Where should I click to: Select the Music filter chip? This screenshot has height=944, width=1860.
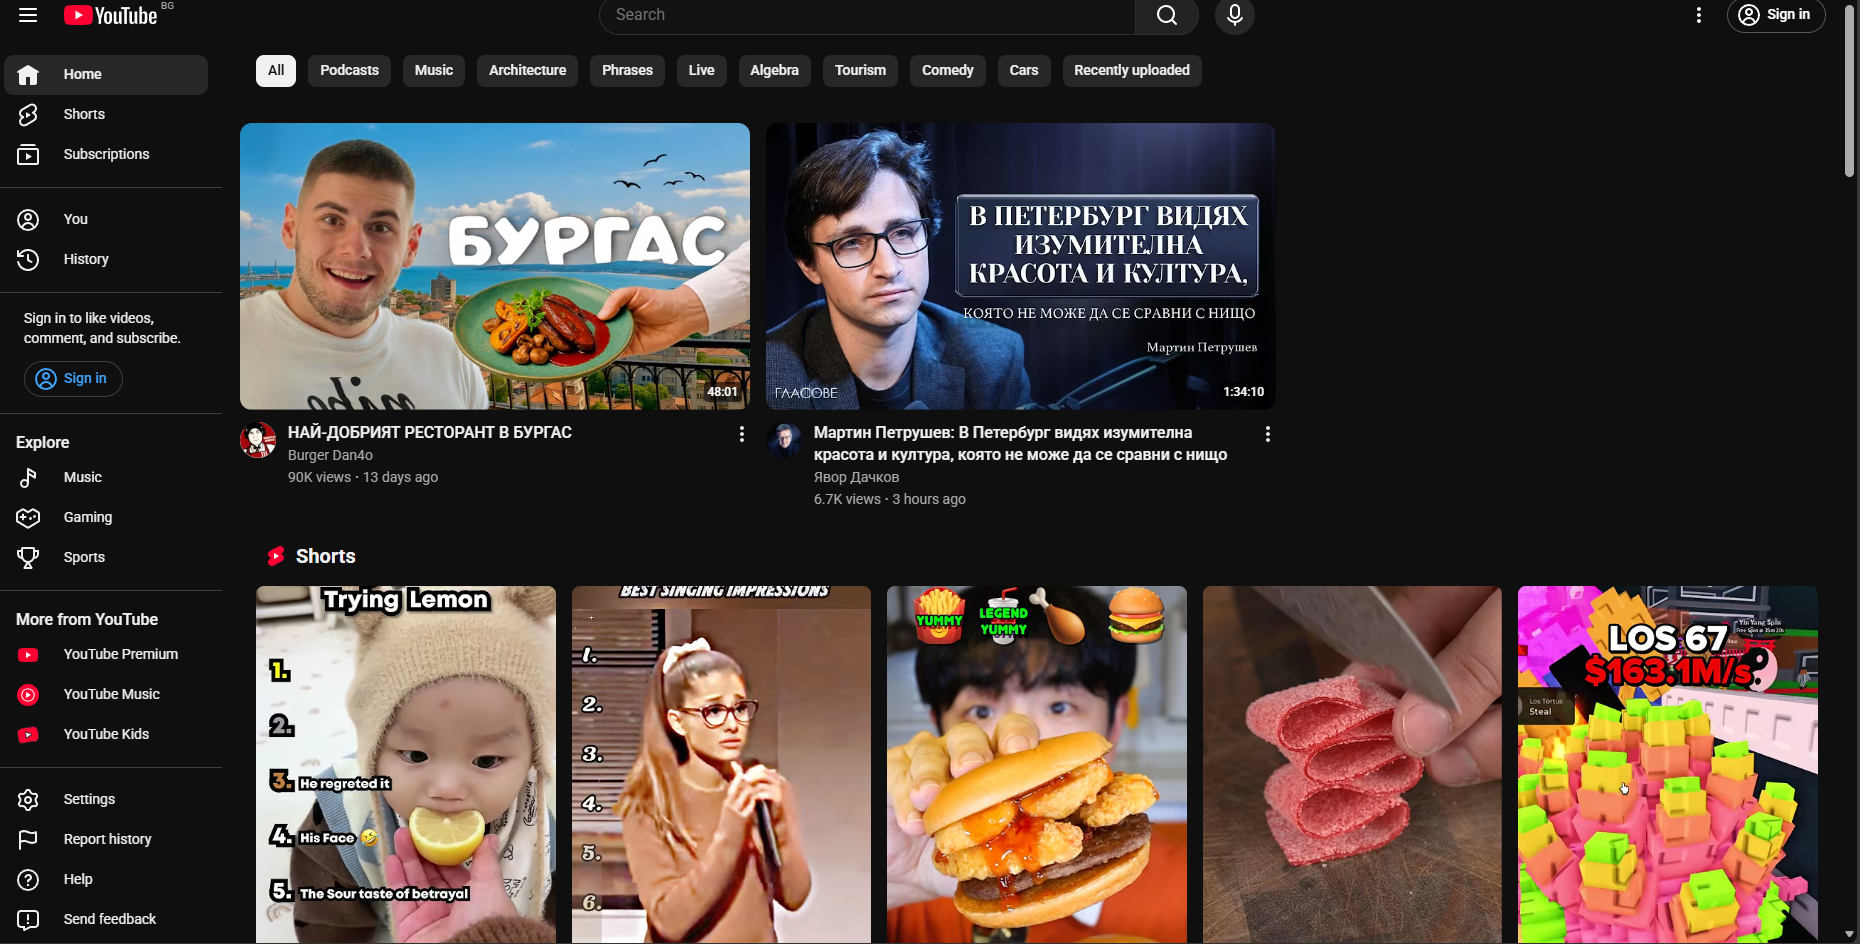coord(434,71)
